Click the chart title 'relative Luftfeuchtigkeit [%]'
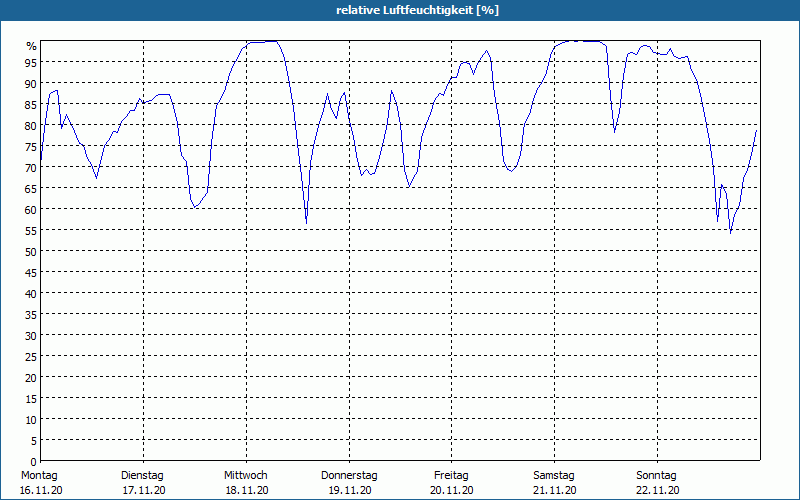 click(417, 10)
